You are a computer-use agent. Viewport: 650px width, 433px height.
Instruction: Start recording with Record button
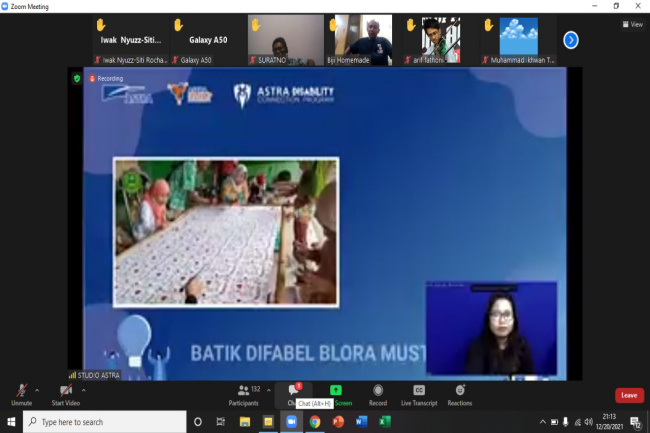(x=378, y=395)
